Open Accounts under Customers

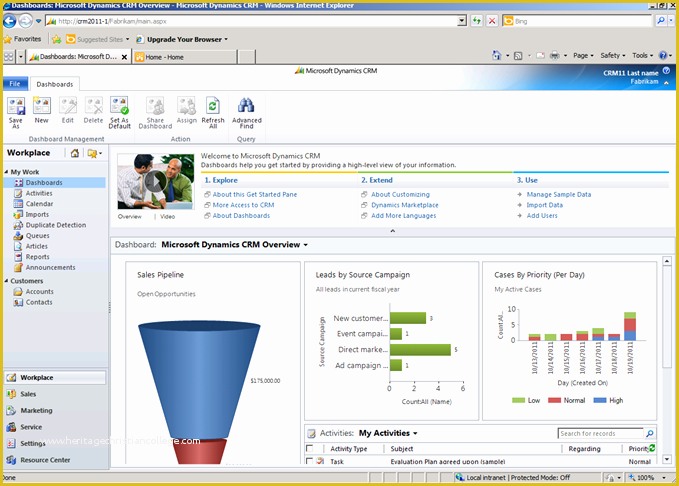click(39, 292)
